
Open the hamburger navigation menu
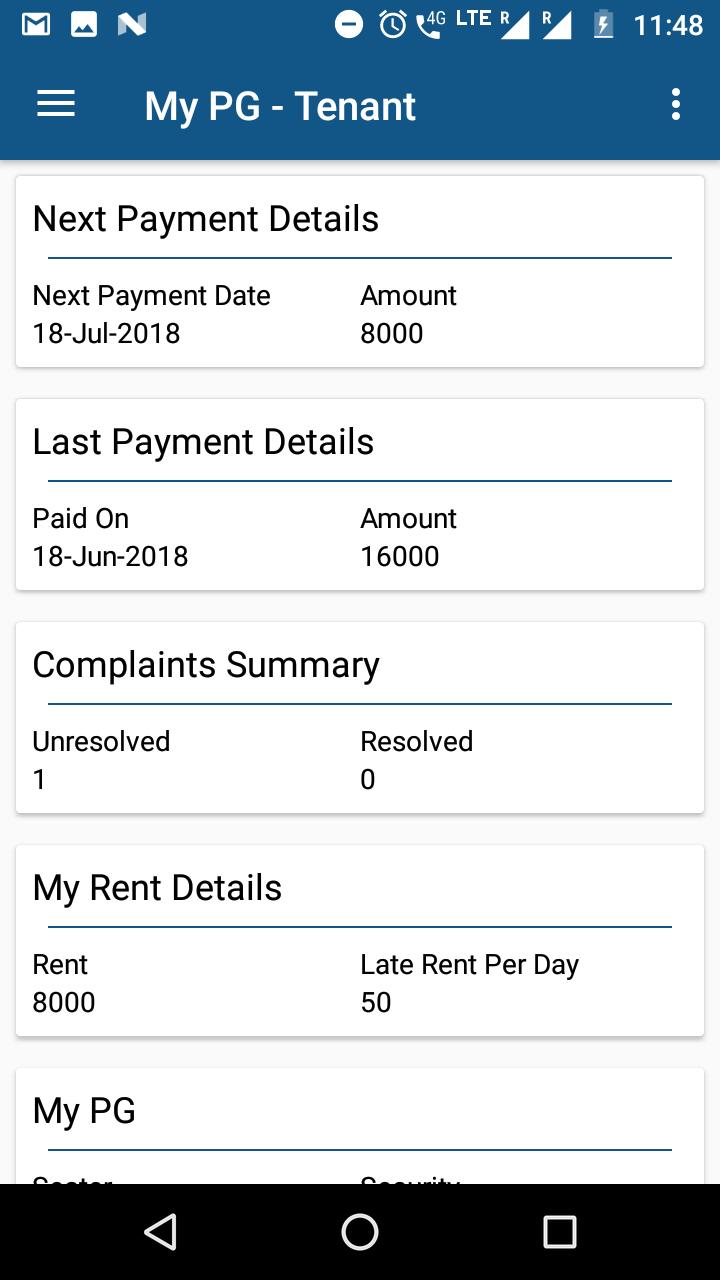pyautogui.click(x=56, y=105)
